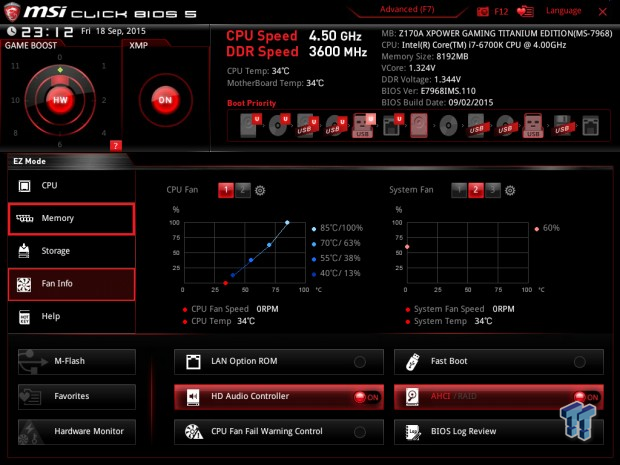Click the 40°C/13% point on CPU fan curve
620x465 pixels.
click(x=233, y=275)
